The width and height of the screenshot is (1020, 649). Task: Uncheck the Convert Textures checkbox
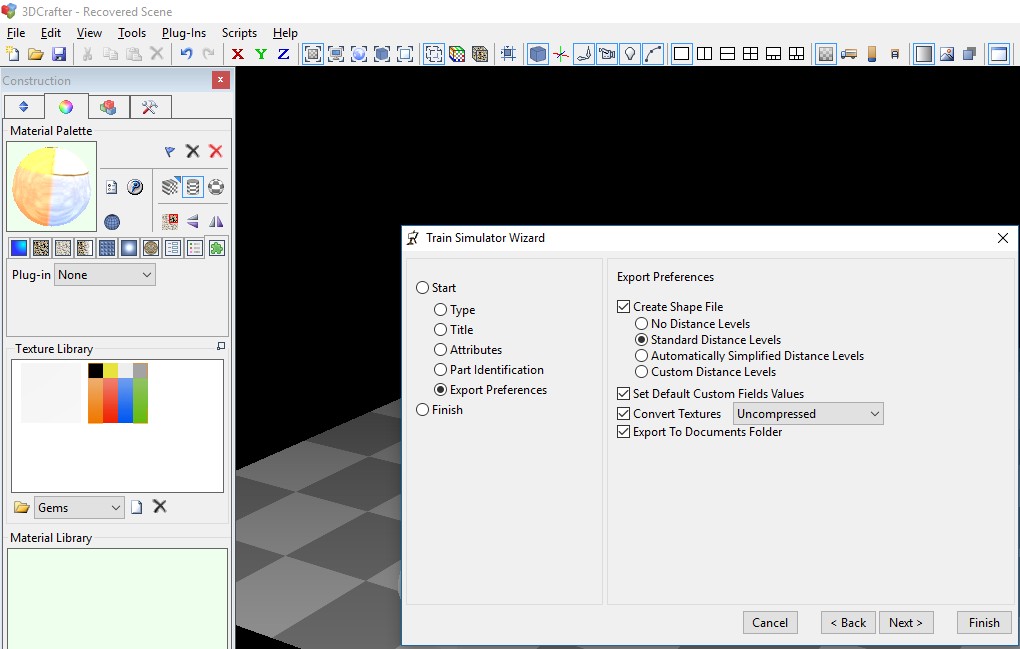coord(623,414)
